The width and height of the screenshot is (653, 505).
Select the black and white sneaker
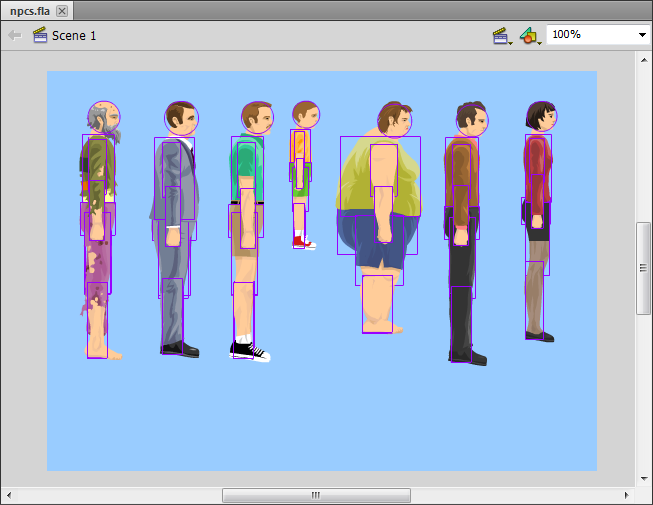point(249,352)
